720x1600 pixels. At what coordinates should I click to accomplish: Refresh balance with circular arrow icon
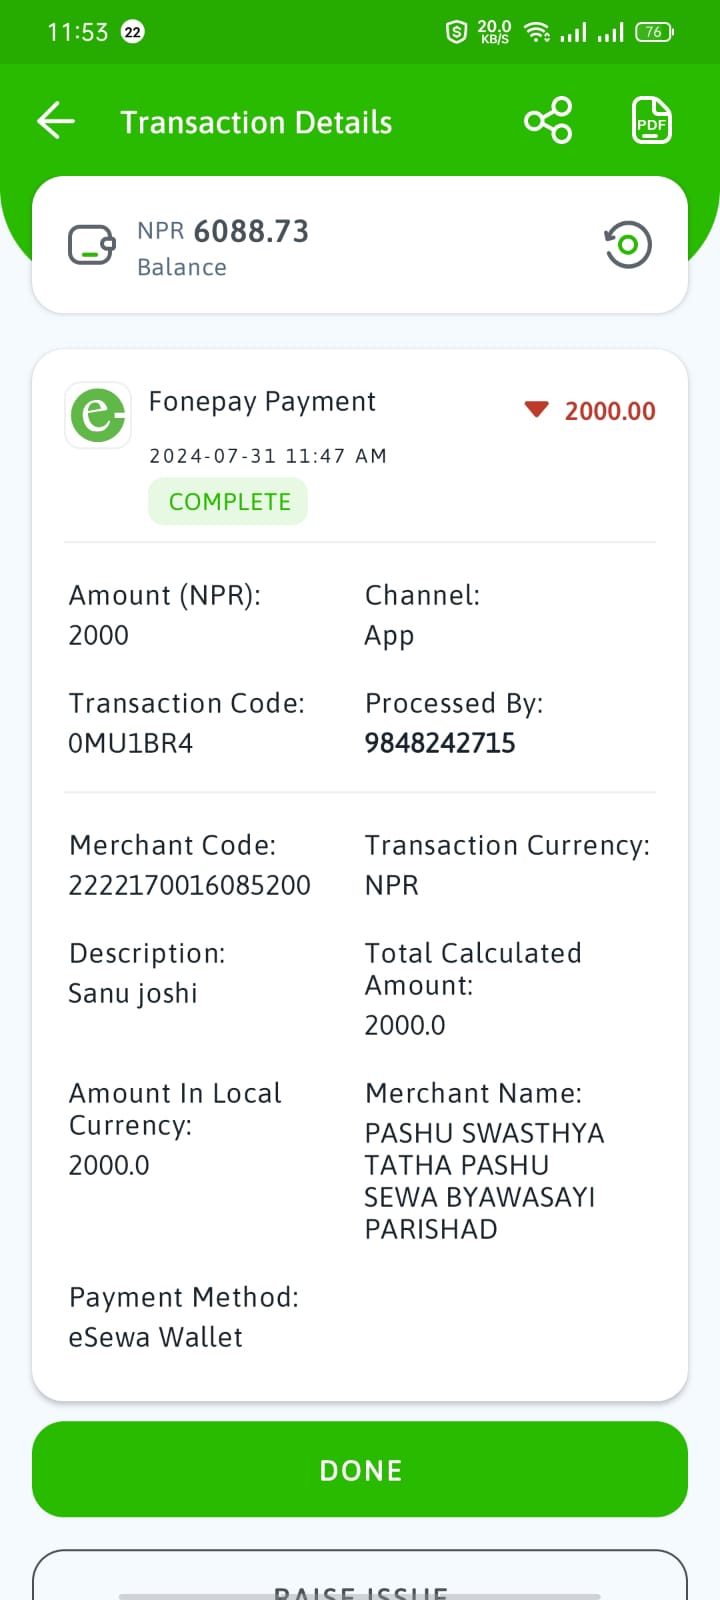point(628,245)
